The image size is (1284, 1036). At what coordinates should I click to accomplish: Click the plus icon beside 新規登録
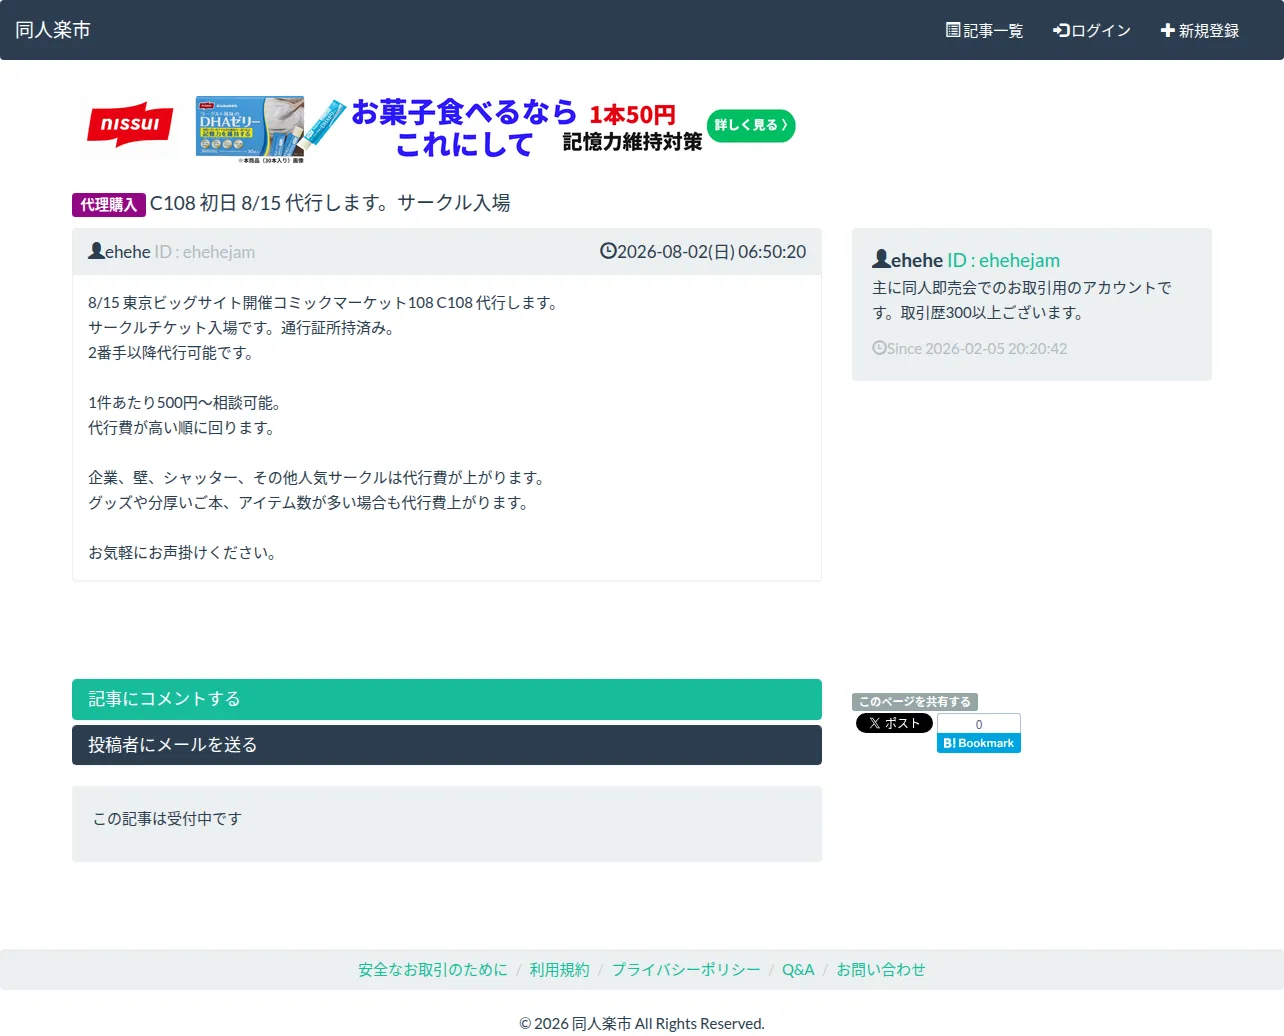tap(1167, 31)
